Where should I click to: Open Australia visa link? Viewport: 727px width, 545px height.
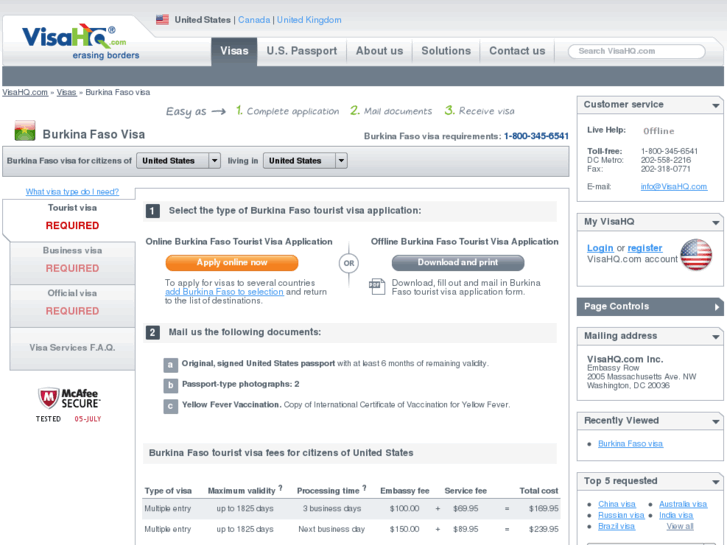(683, 504)
